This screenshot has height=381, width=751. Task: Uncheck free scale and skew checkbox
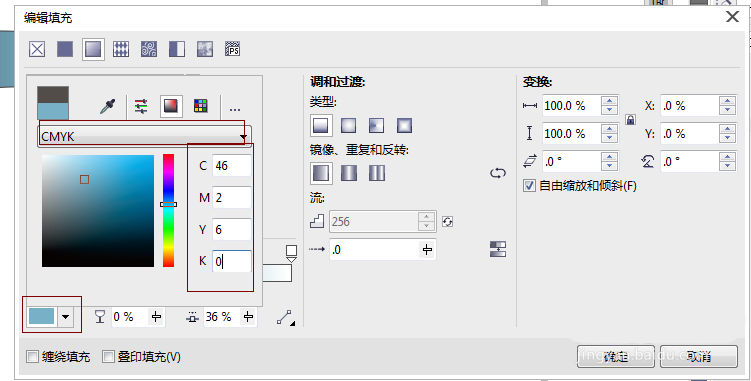point(529,186)
